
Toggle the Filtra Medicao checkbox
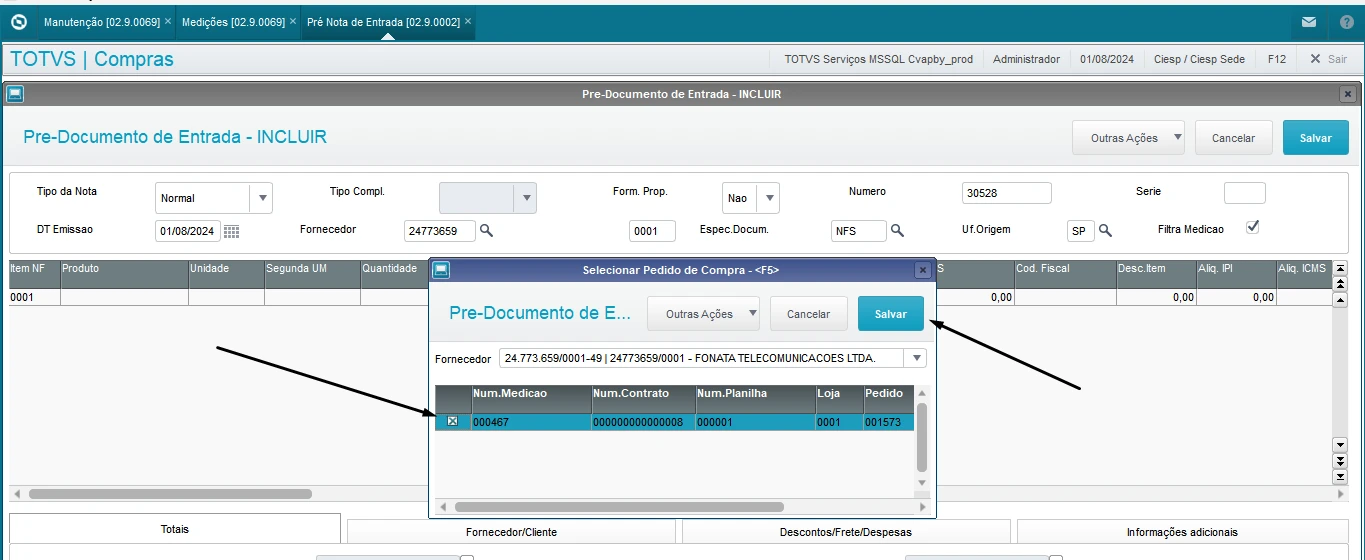click(1252, 228)
